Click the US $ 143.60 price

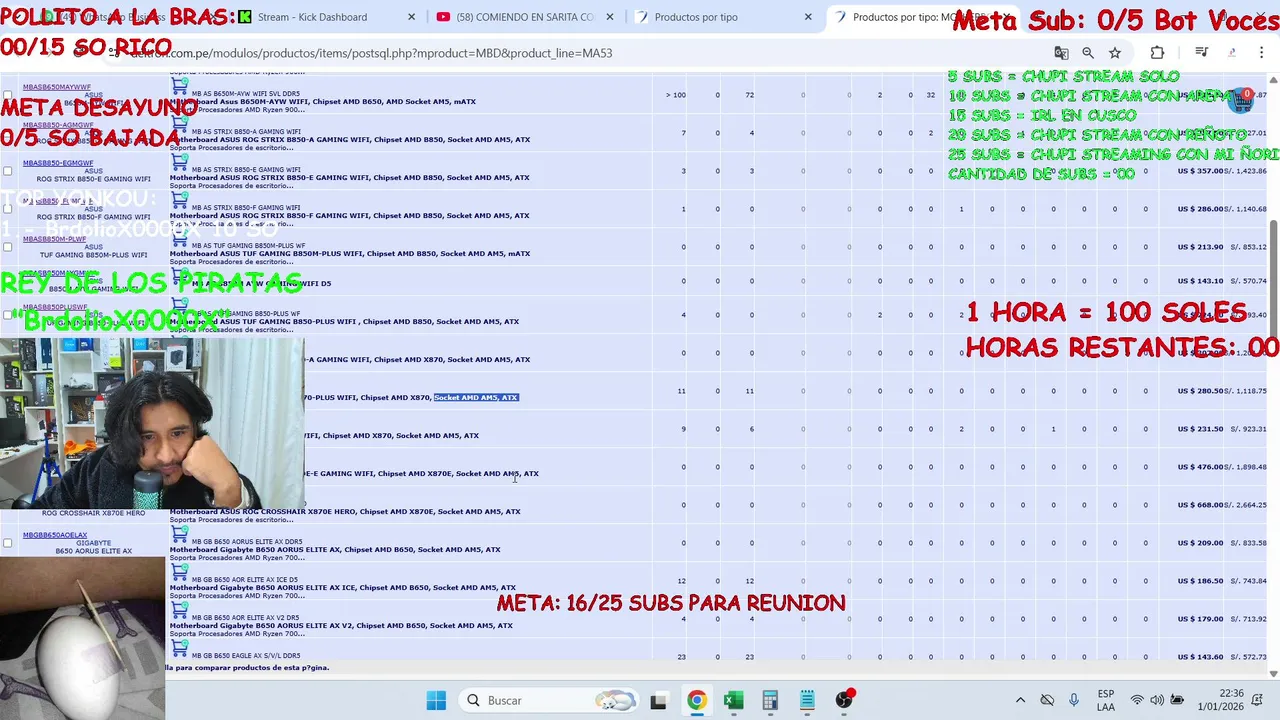click(x=1201, y=657)
